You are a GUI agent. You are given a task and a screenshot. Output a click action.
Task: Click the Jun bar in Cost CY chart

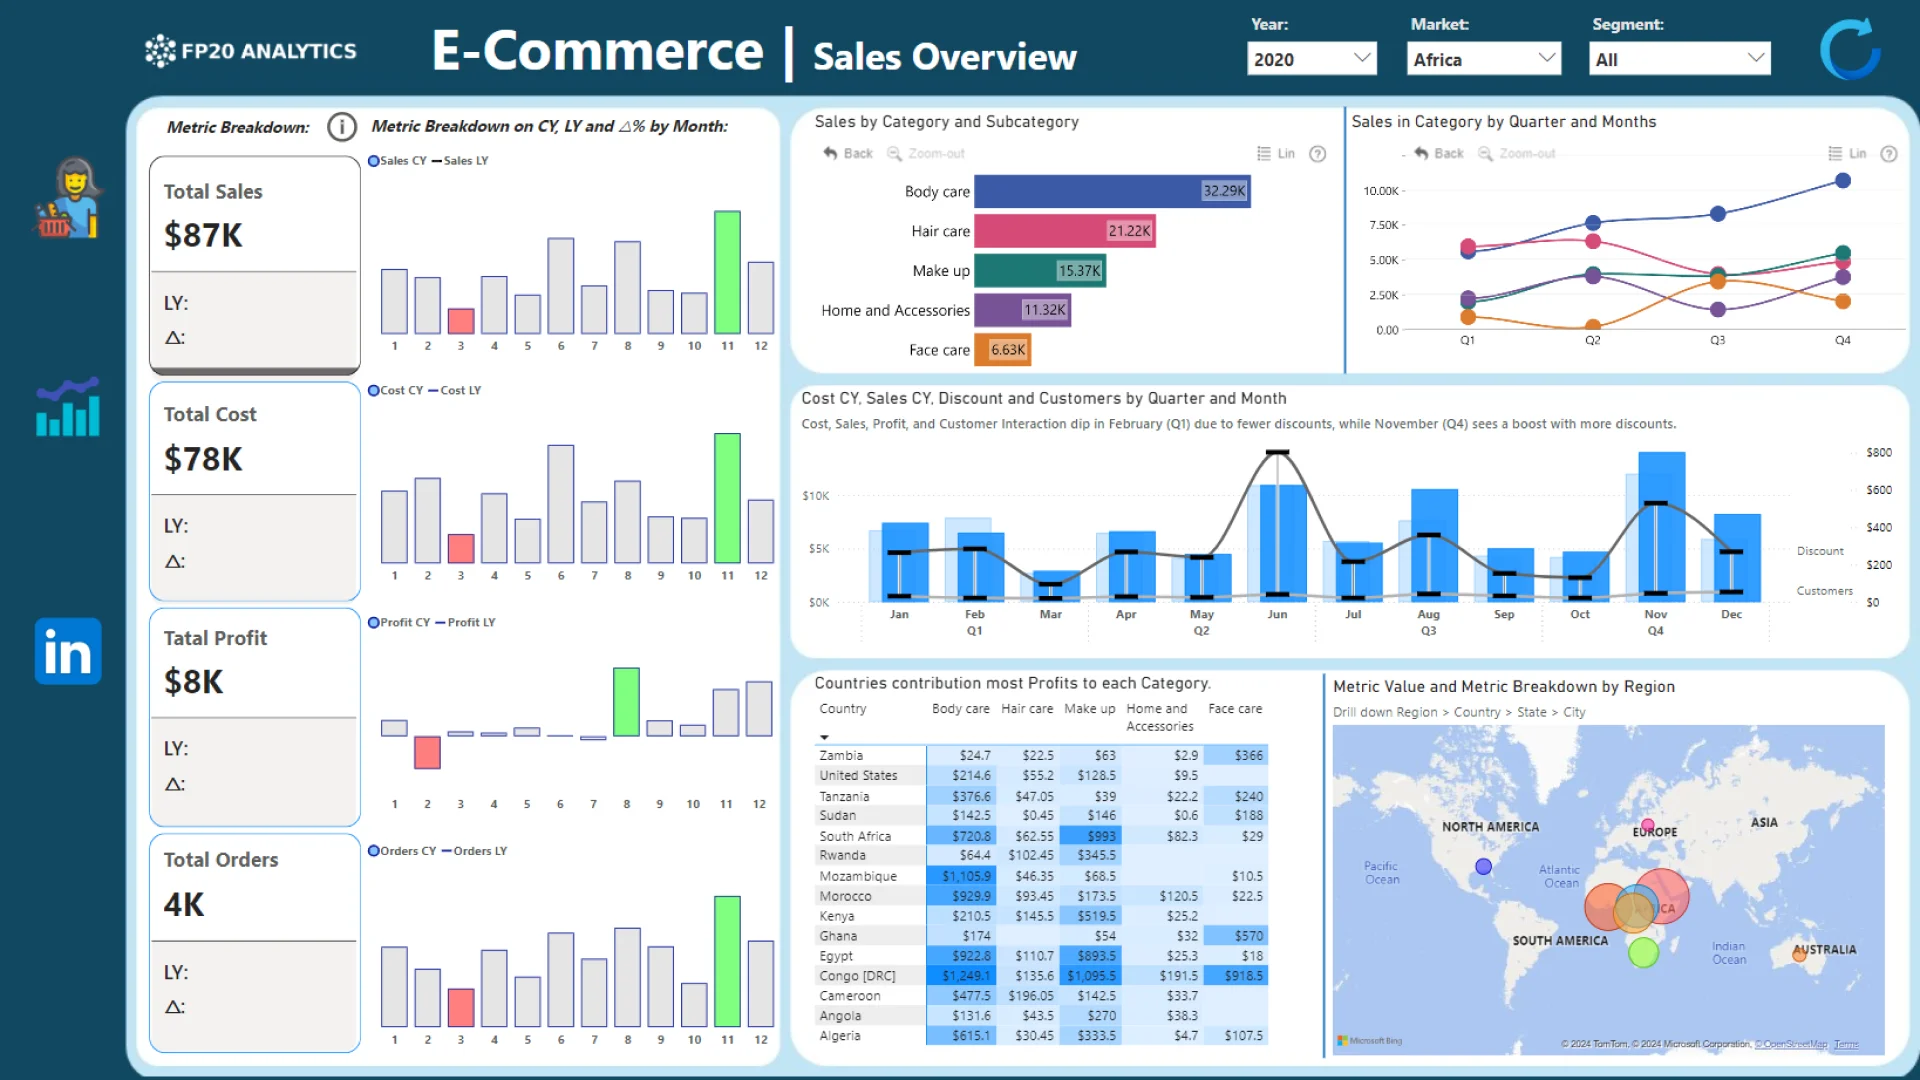pos(1283,543)
